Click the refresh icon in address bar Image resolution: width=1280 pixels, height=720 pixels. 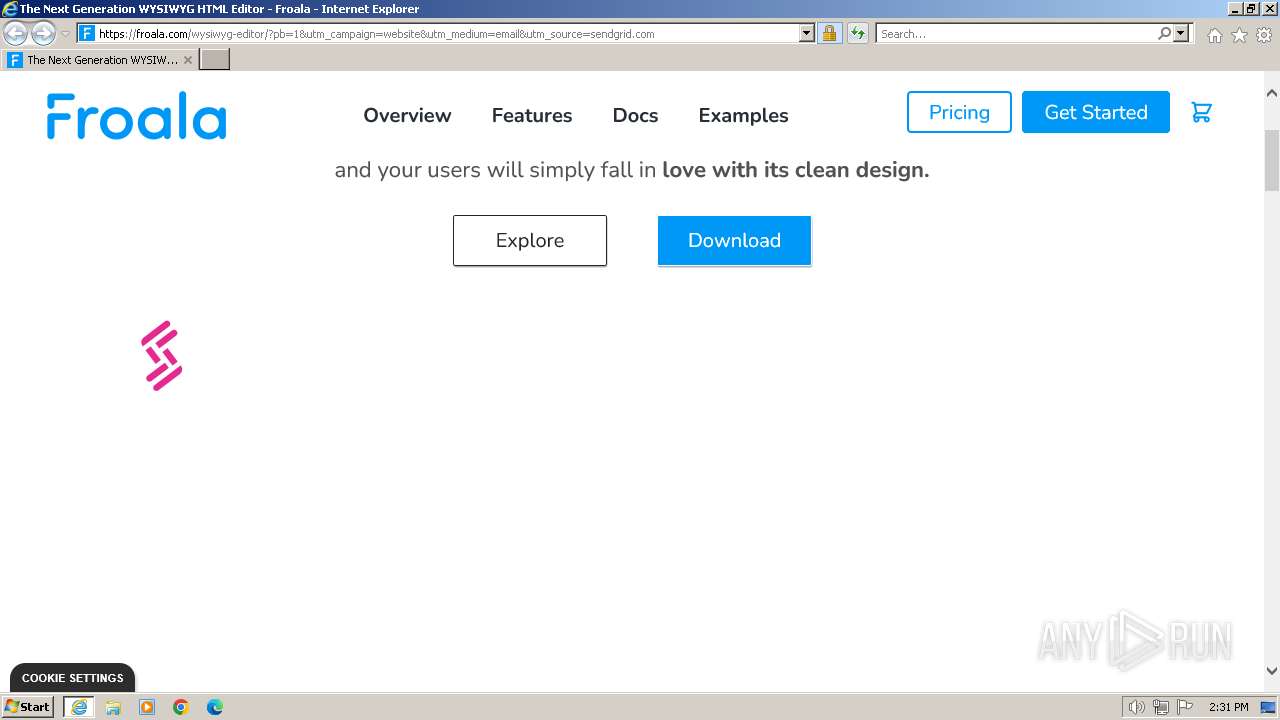858,33
